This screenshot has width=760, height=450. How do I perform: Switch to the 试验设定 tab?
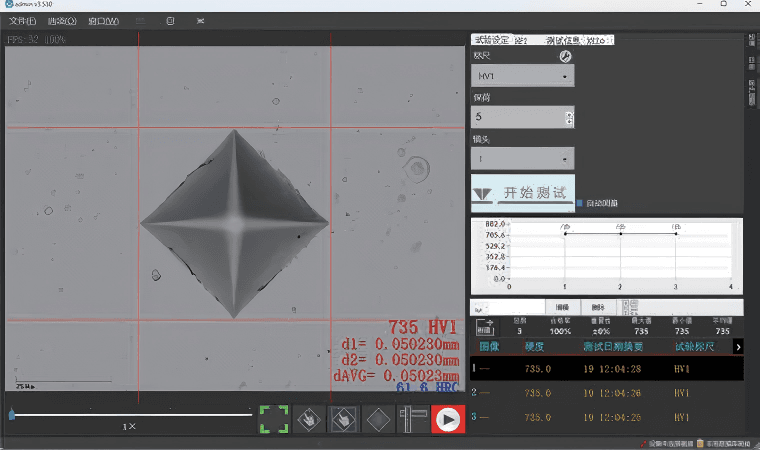pyautogui.click(x=490, y=41)
